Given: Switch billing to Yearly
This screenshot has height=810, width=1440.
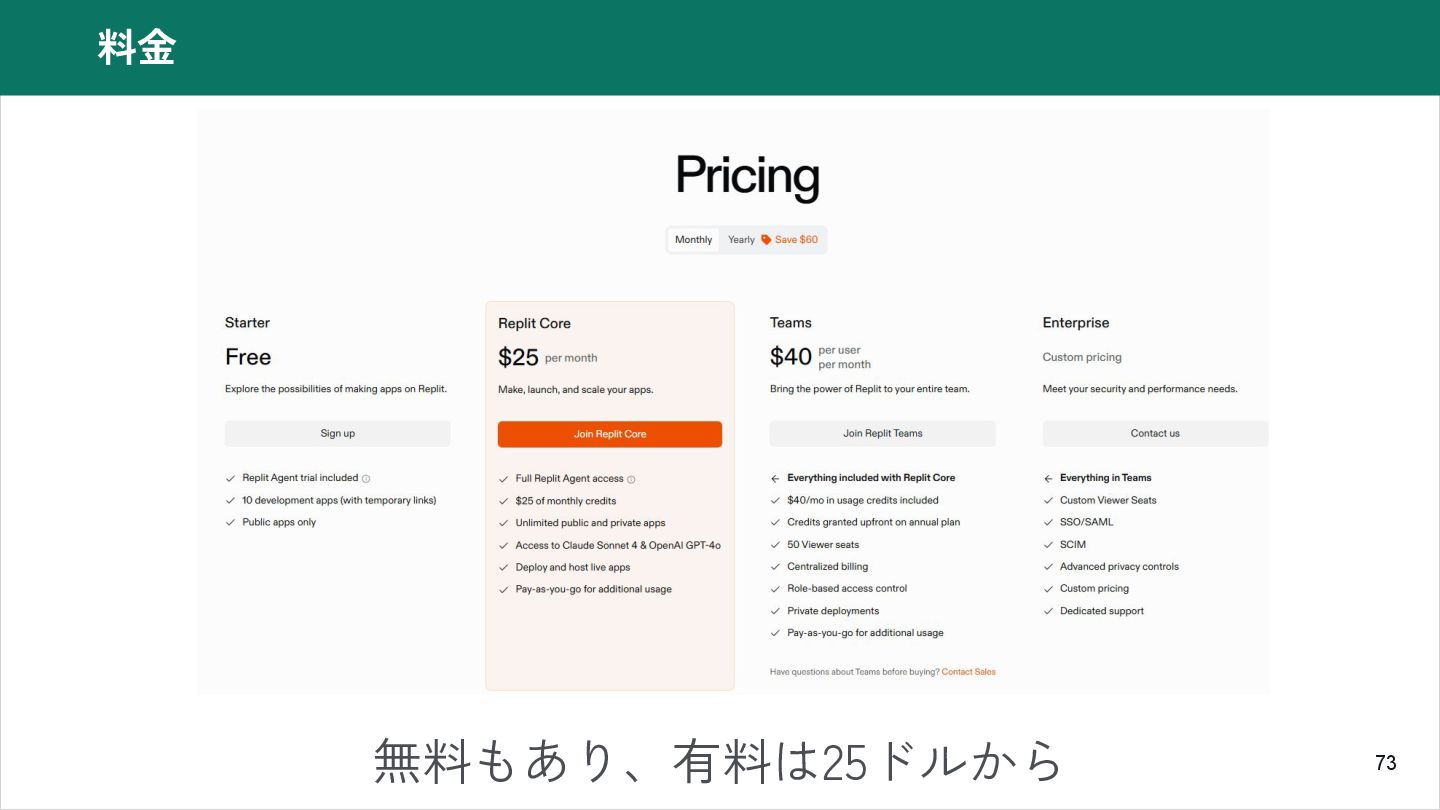Looking at the screenshot, I should 741,240.
